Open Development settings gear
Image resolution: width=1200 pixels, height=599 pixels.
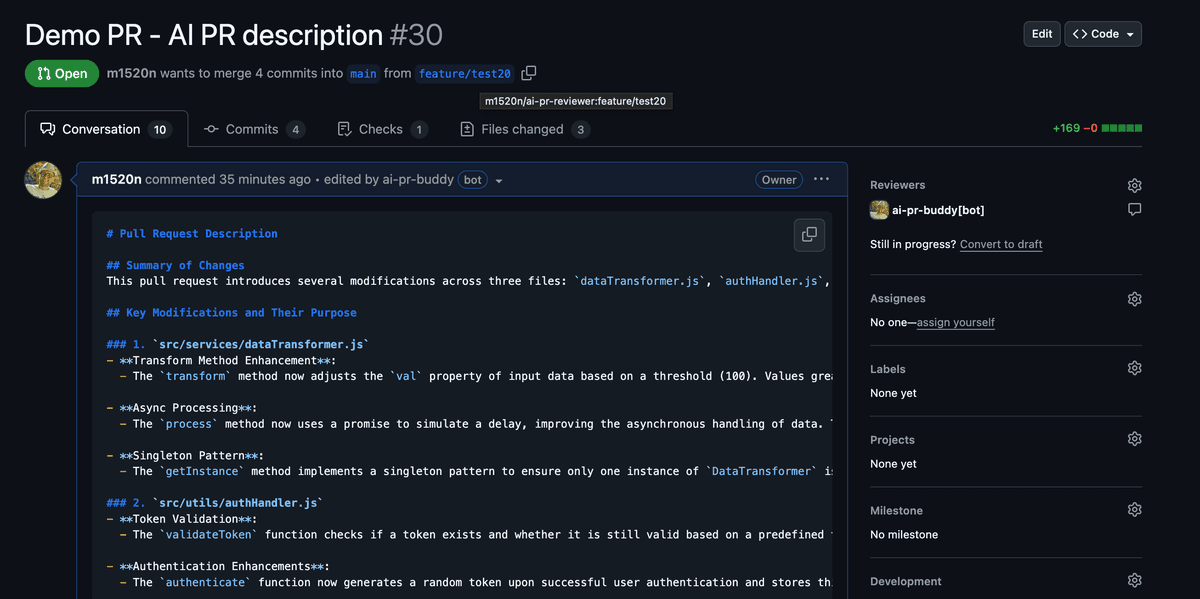click(x=1134, y=581)
